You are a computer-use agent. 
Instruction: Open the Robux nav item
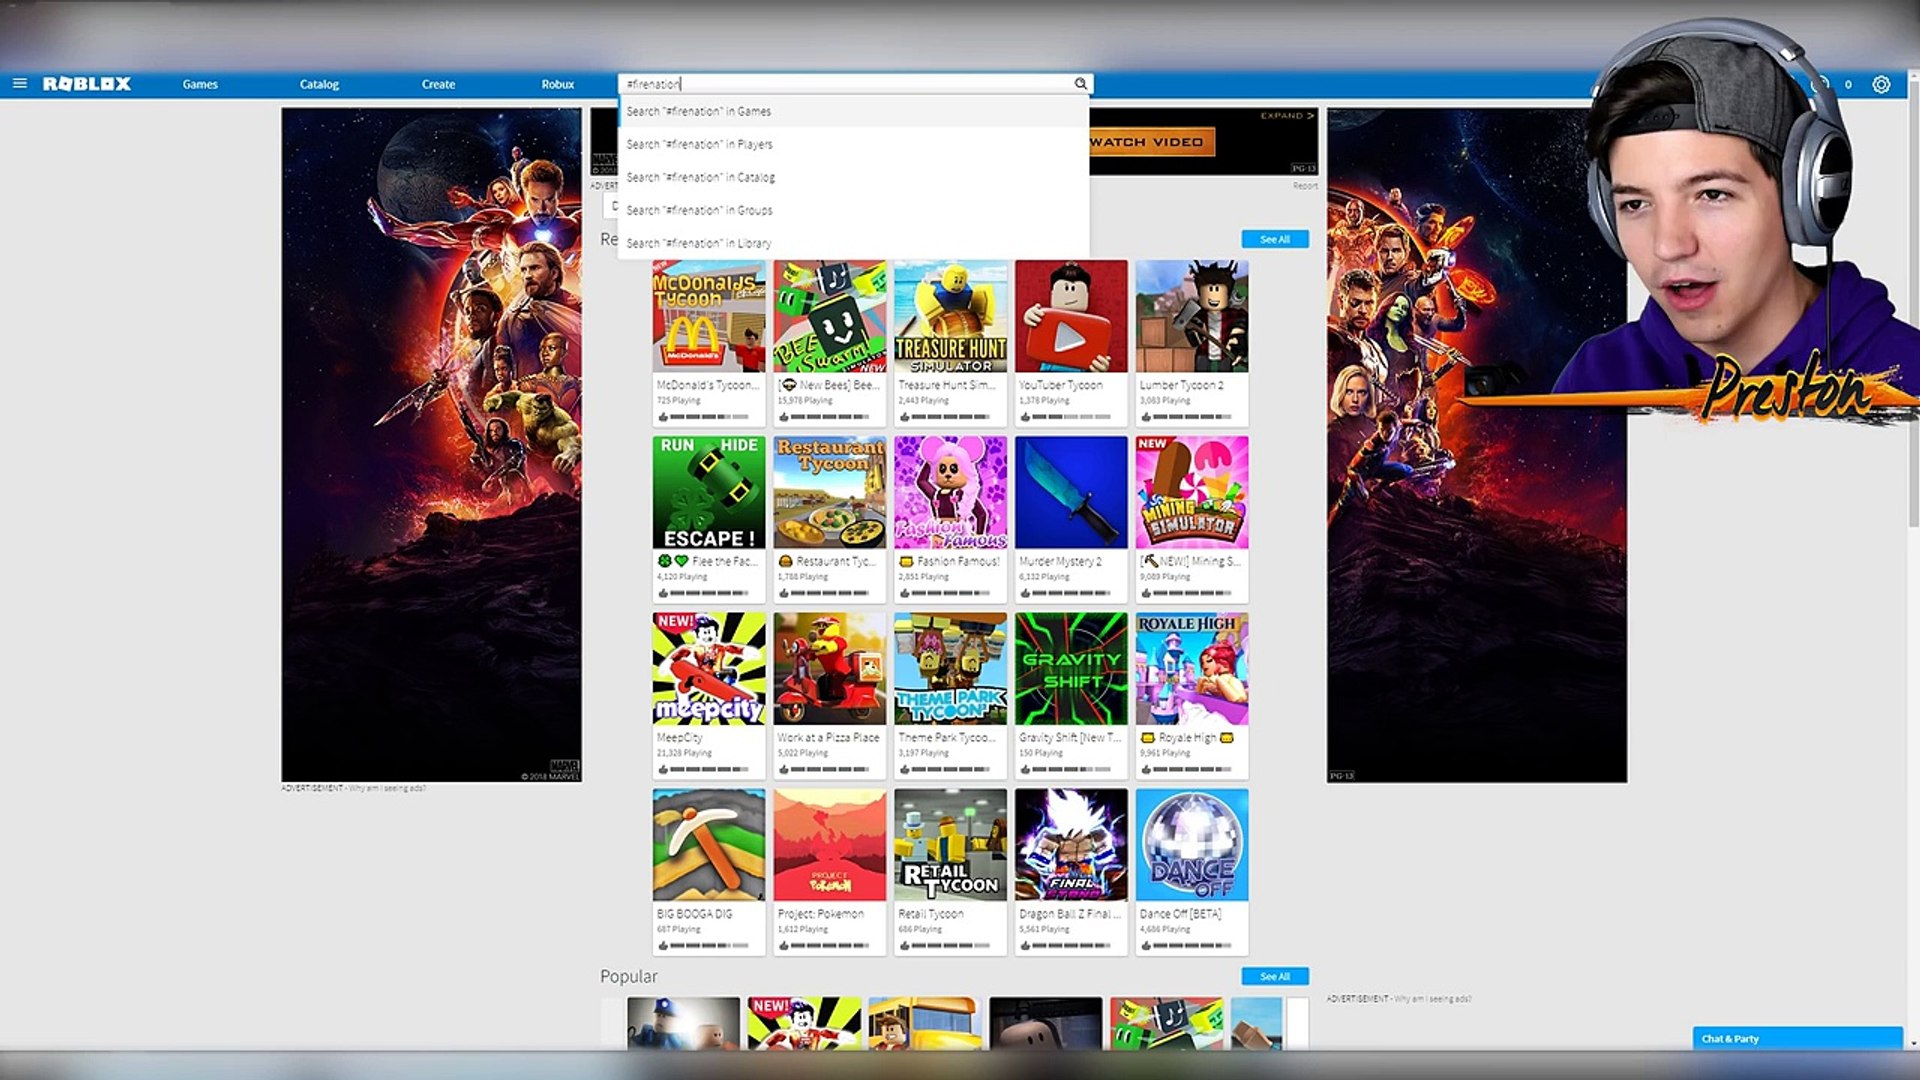point(558,84)
